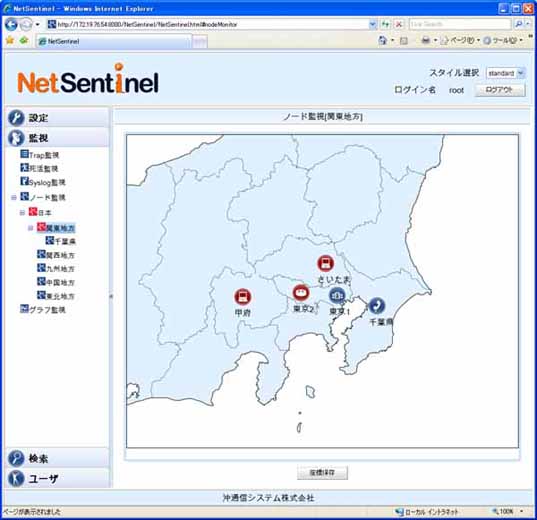The width and height of the screenshot is (537, 520).
Task: Open the 100% zoom level control
Action: pos(508,512)
